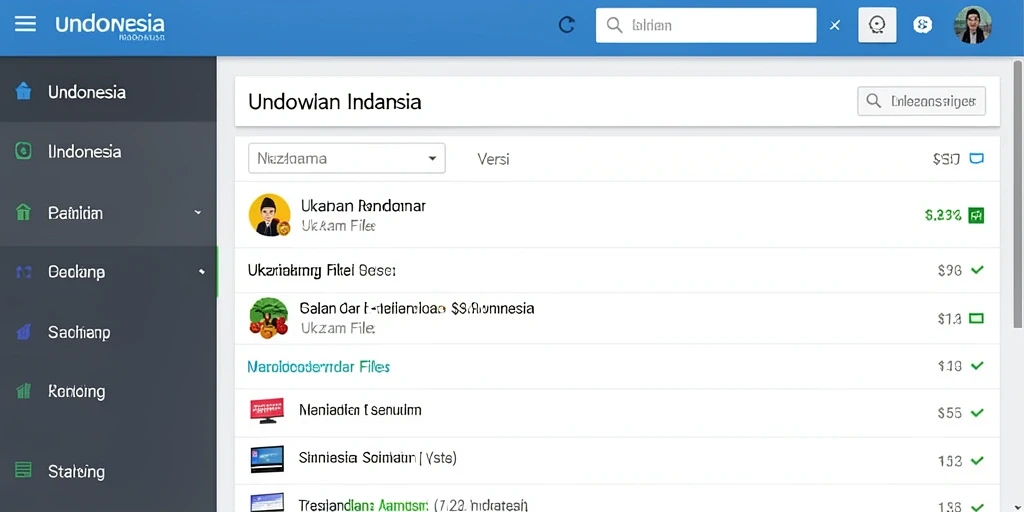
Task: Click the vertical scrollbar on the right
Action: [1017, 194]
